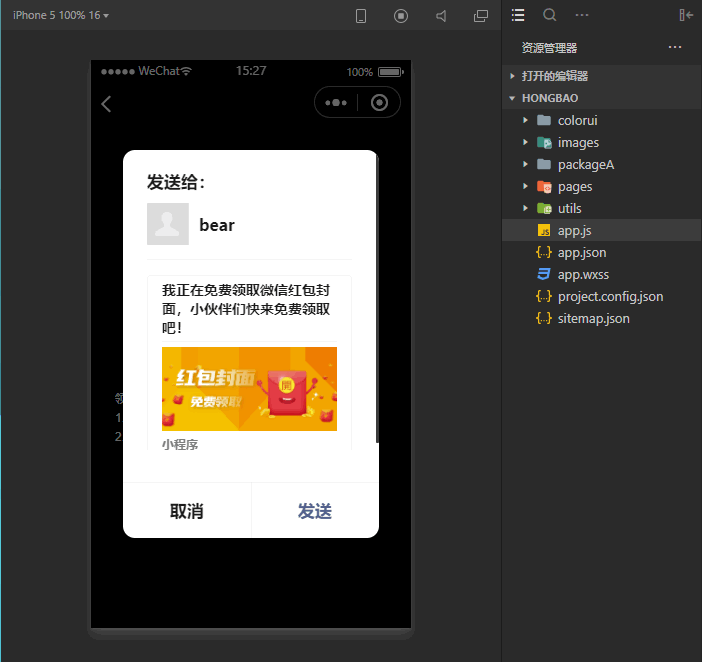Viewport: 702px width, 662px height.
Task: Collapse the HONGBAO project root
Action: tap(602, 98)
